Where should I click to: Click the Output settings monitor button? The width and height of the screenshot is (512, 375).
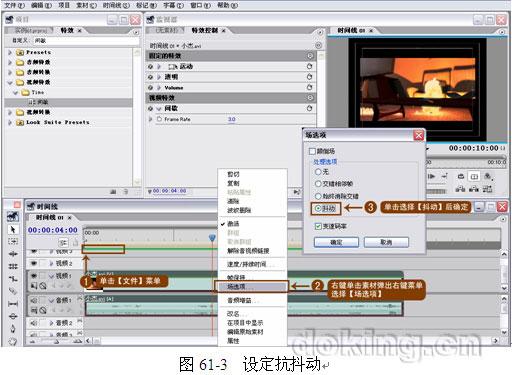[x=488, y=176]
